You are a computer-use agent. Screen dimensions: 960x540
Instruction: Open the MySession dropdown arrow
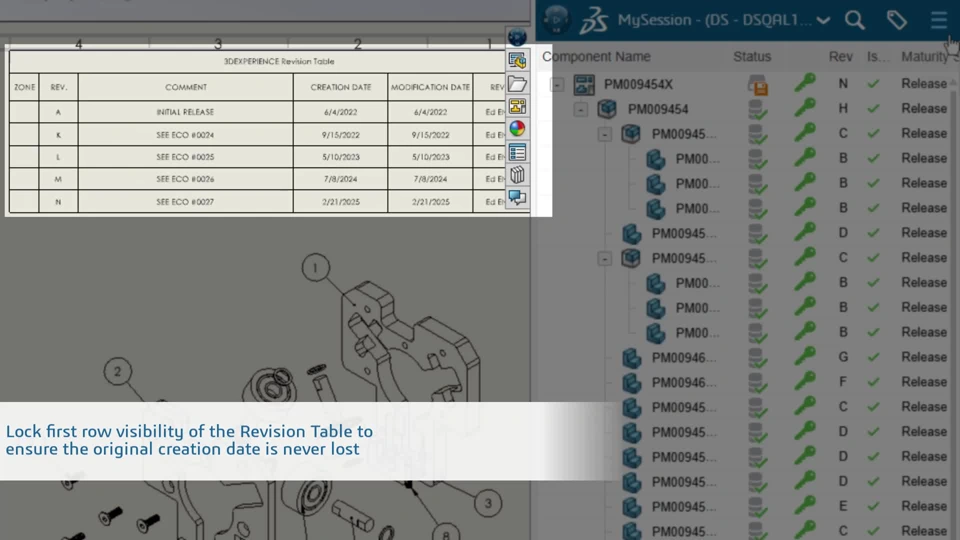click(823, 21)
